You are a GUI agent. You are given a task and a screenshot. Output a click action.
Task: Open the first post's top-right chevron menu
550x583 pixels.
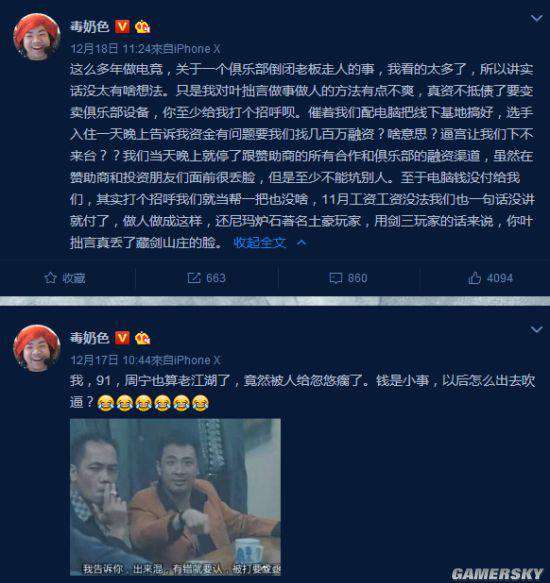click(536, 18)
